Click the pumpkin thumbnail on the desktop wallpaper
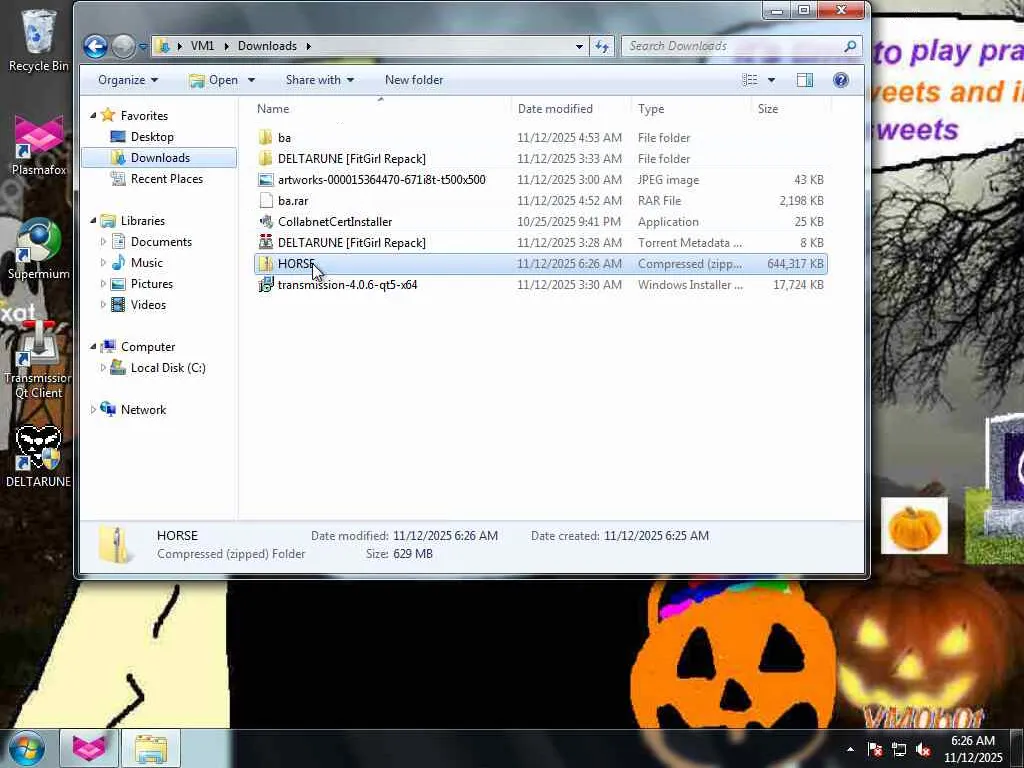The height and width of the screenshot is (768, 1024). tap(914, 526)
